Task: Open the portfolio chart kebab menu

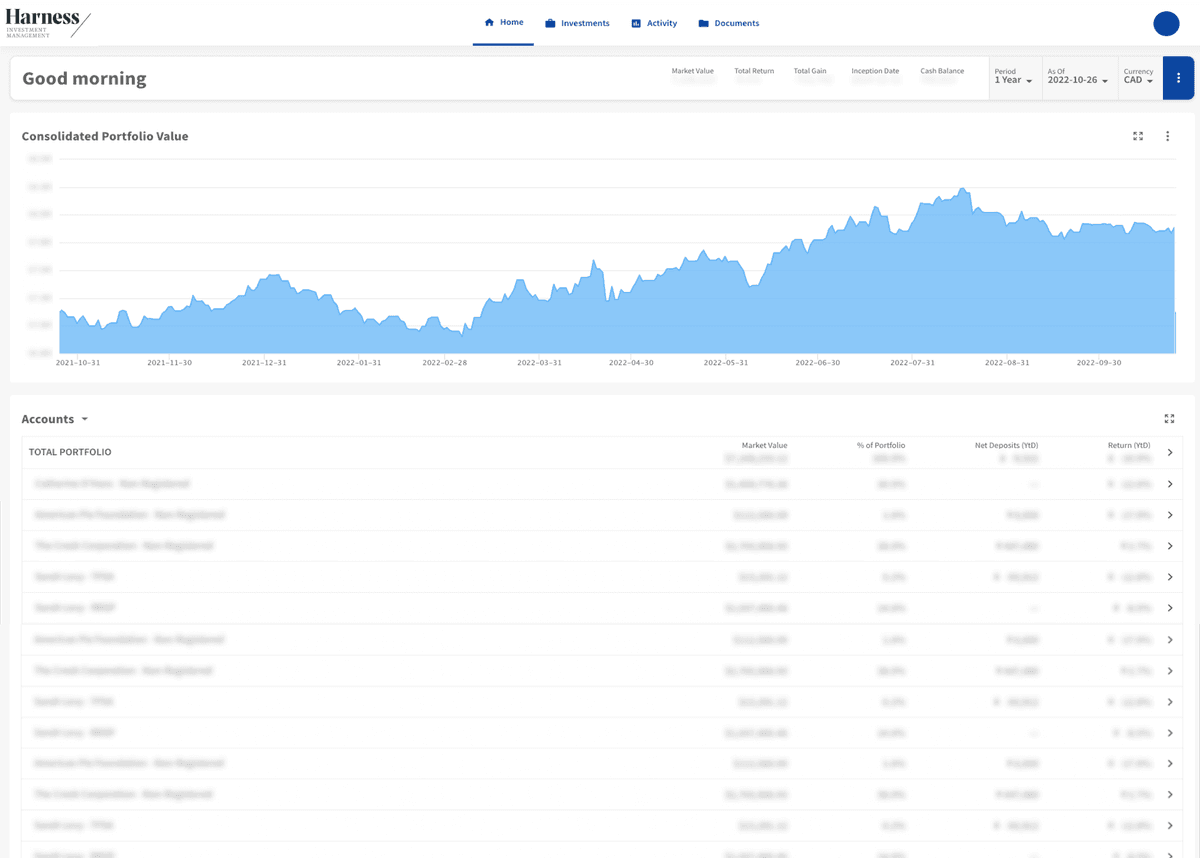Action: [x=1167, y=136]
